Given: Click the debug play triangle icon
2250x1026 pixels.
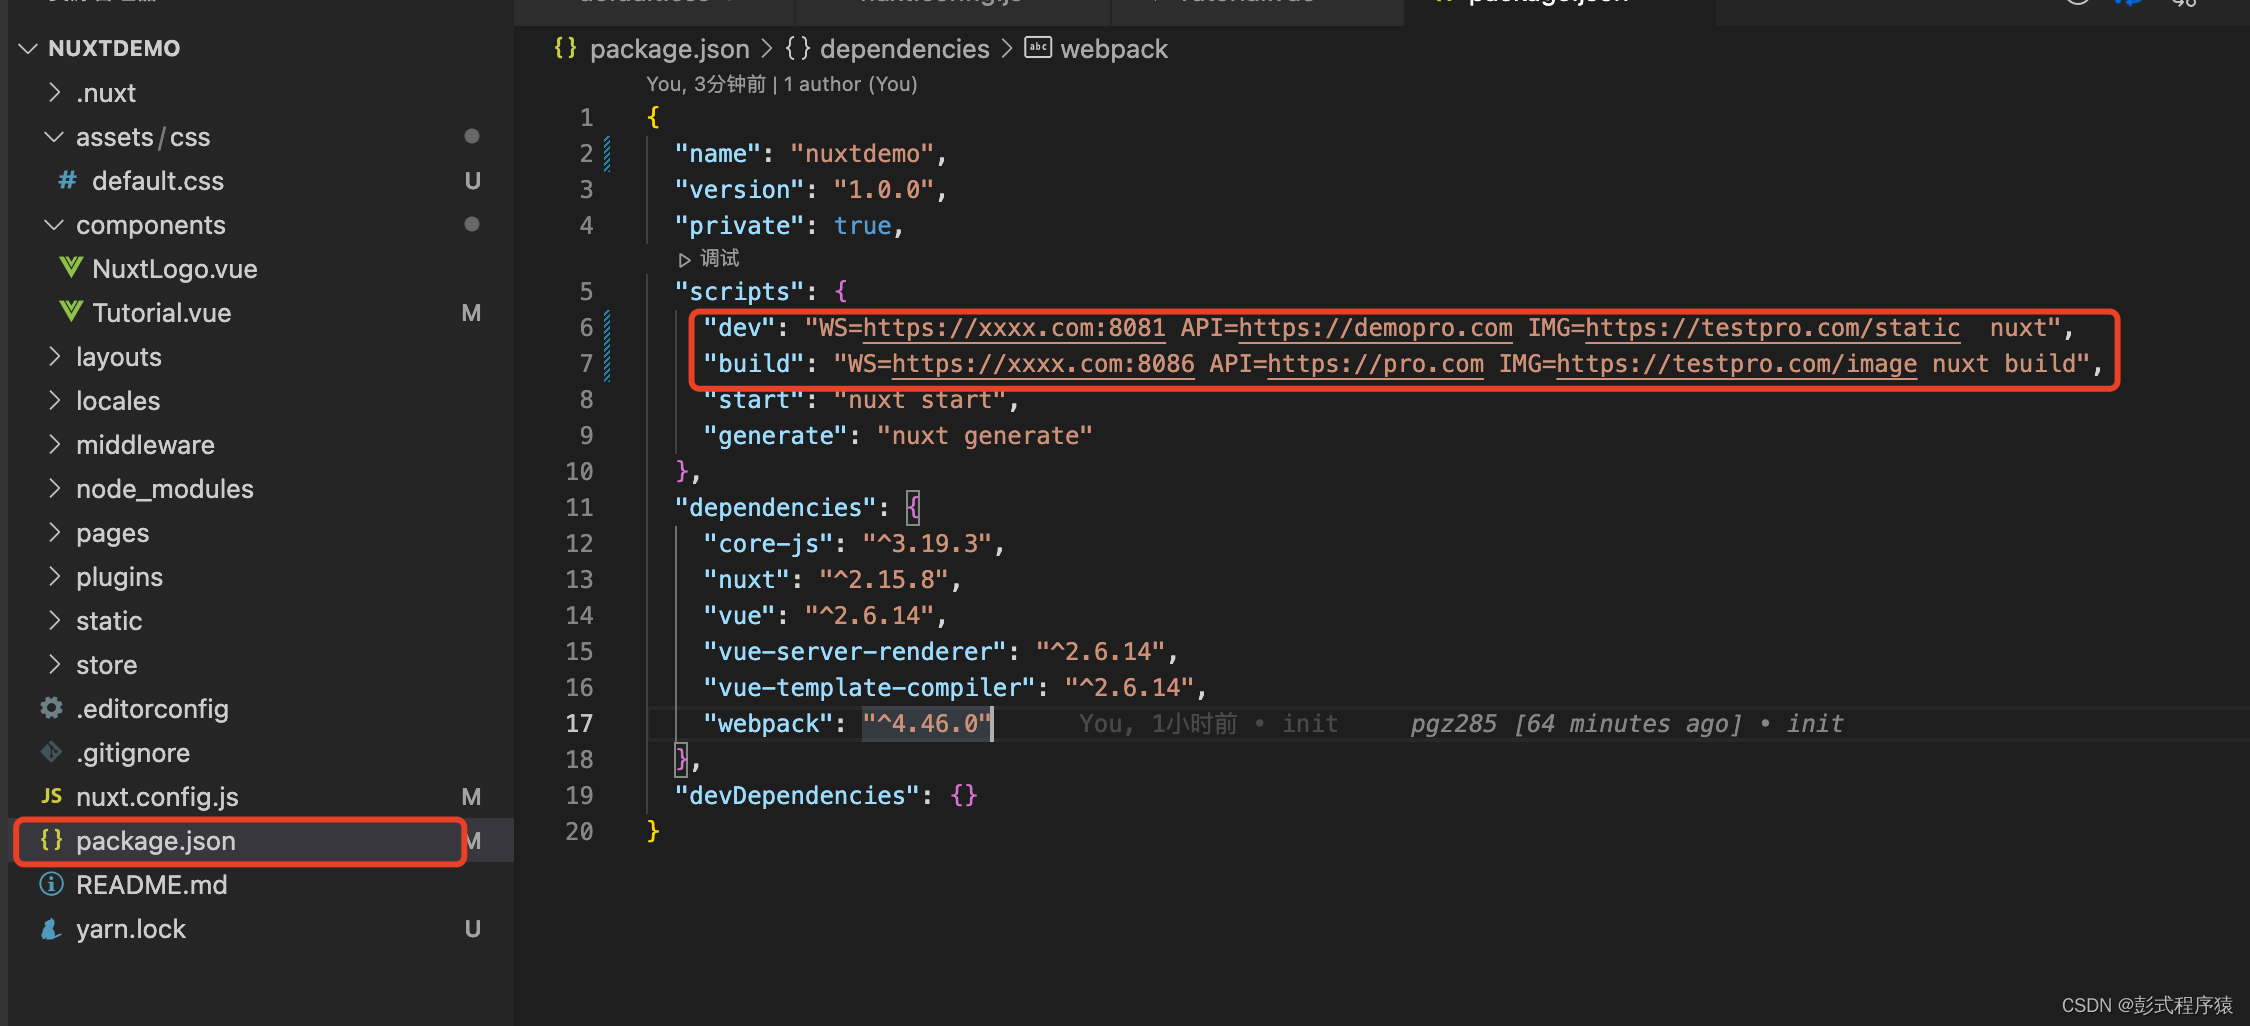Looking at the screenshot, I should tap(685, 260).
